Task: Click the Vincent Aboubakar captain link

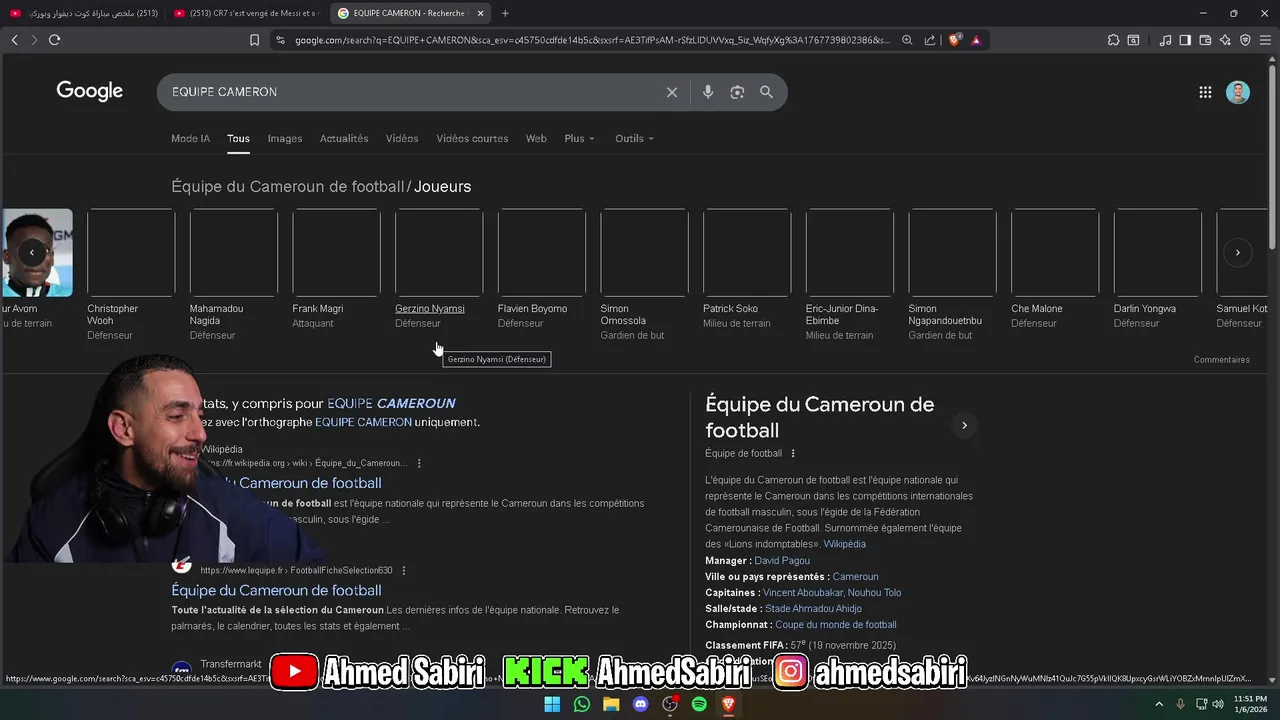Action: click(x=803, y=593)
